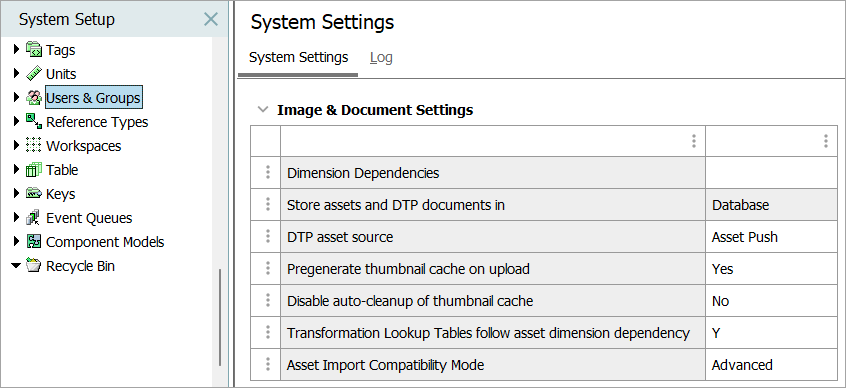This screenshot has height=388, width=846.
Task: Click the Advanced value cell
Action: 772,365
